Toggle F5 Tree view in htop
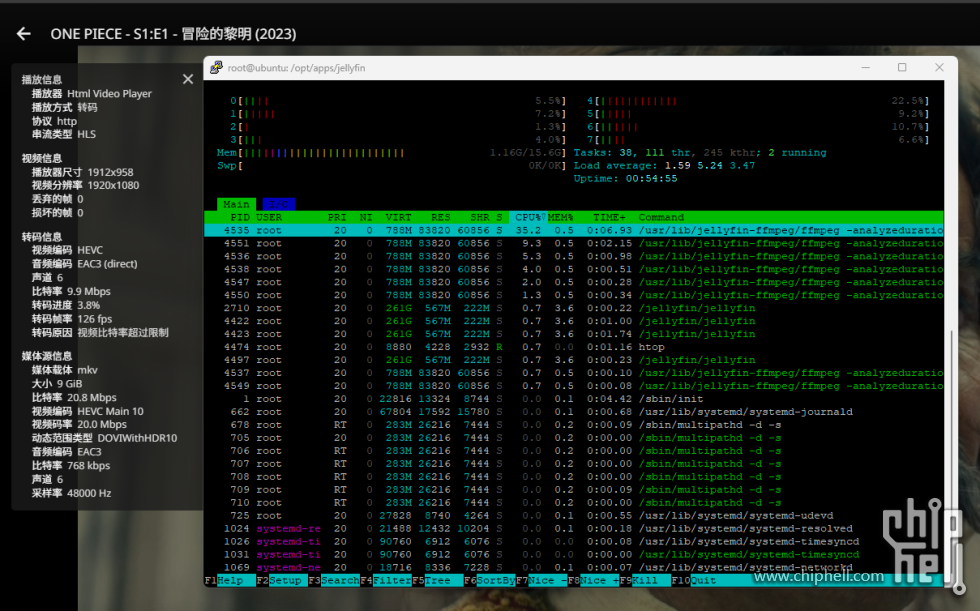 point(438,580)
